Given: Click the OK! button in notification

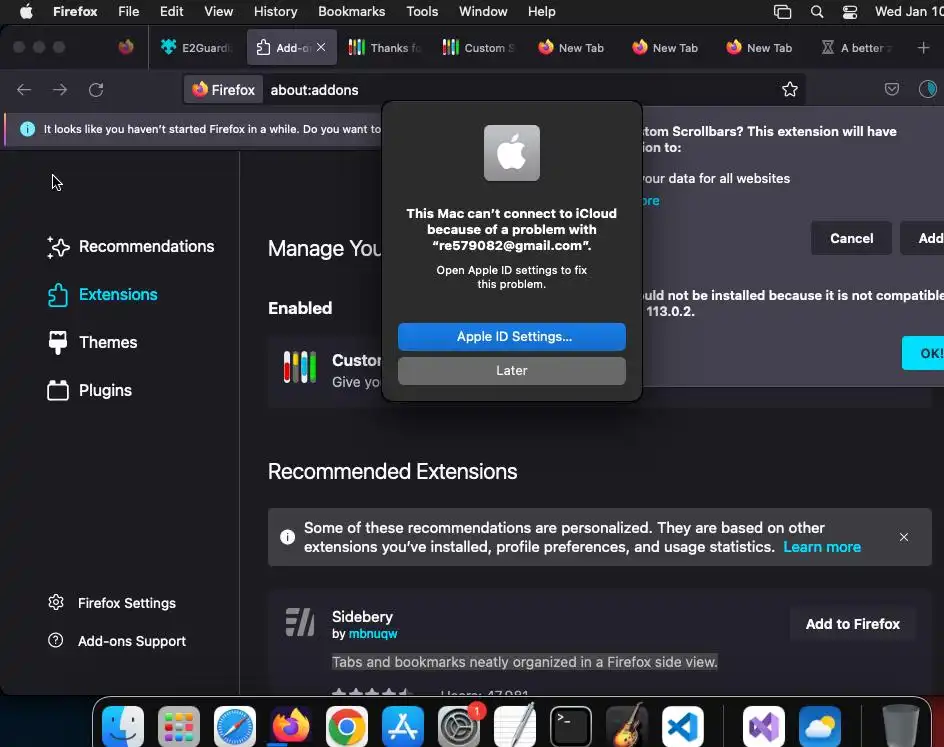Looking at the screenshot, I should 925,353.
